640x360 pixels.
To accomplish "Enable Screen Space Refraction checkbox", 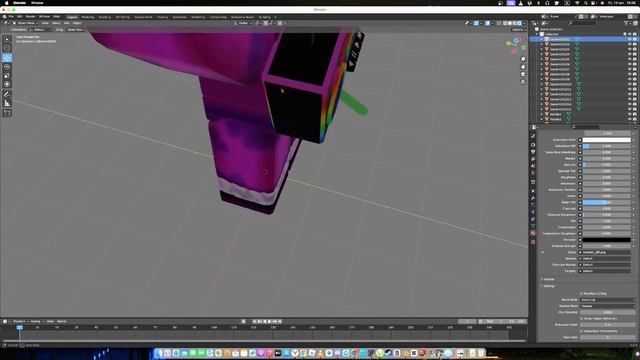I will click(x=581, y=318).
